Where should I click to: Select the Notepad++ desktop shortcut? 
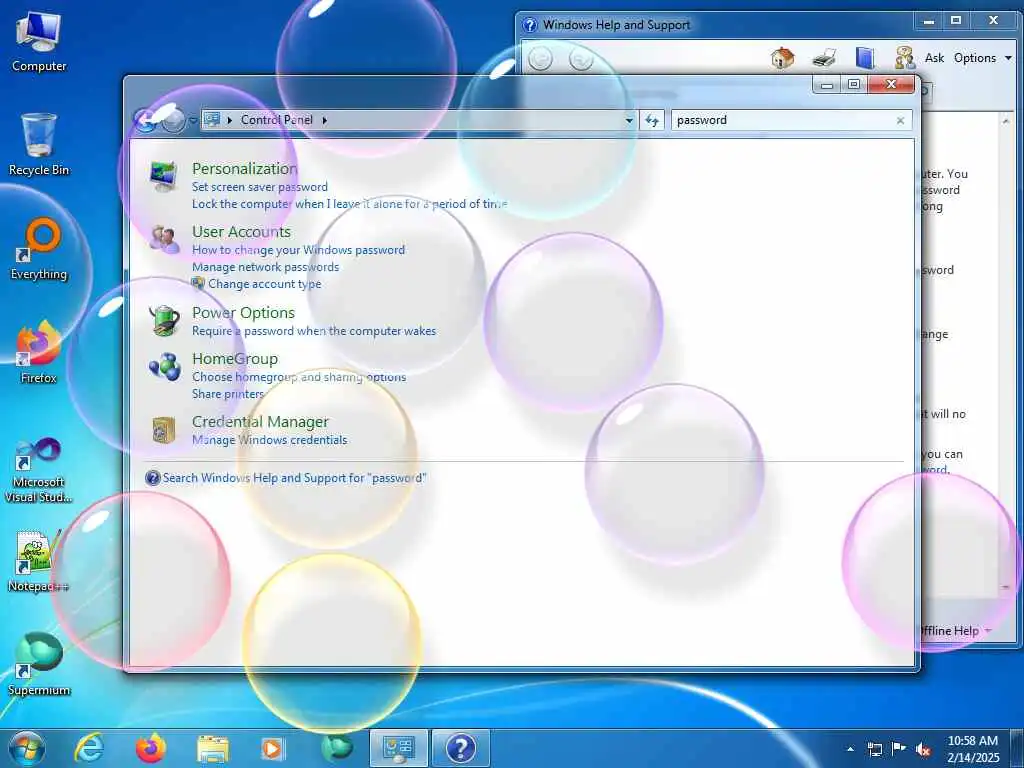tap(39, 561)
